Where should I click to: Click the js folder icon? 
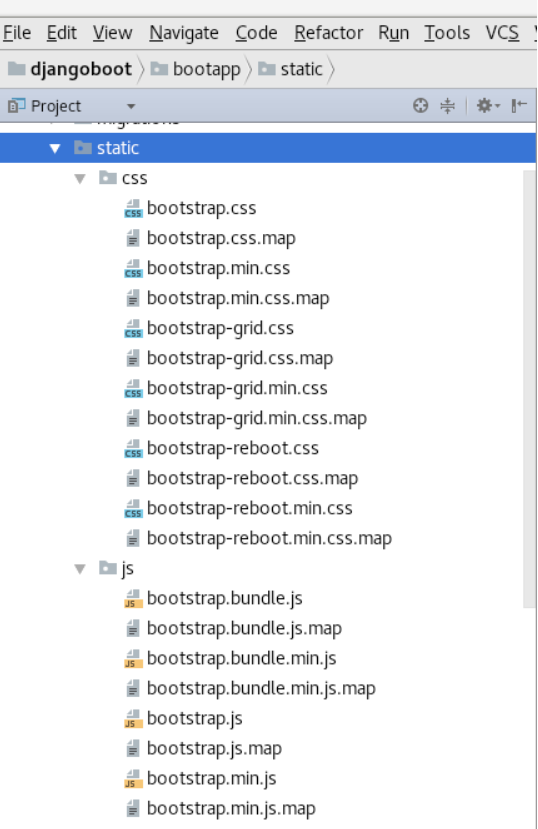click(x=108, y=568)
